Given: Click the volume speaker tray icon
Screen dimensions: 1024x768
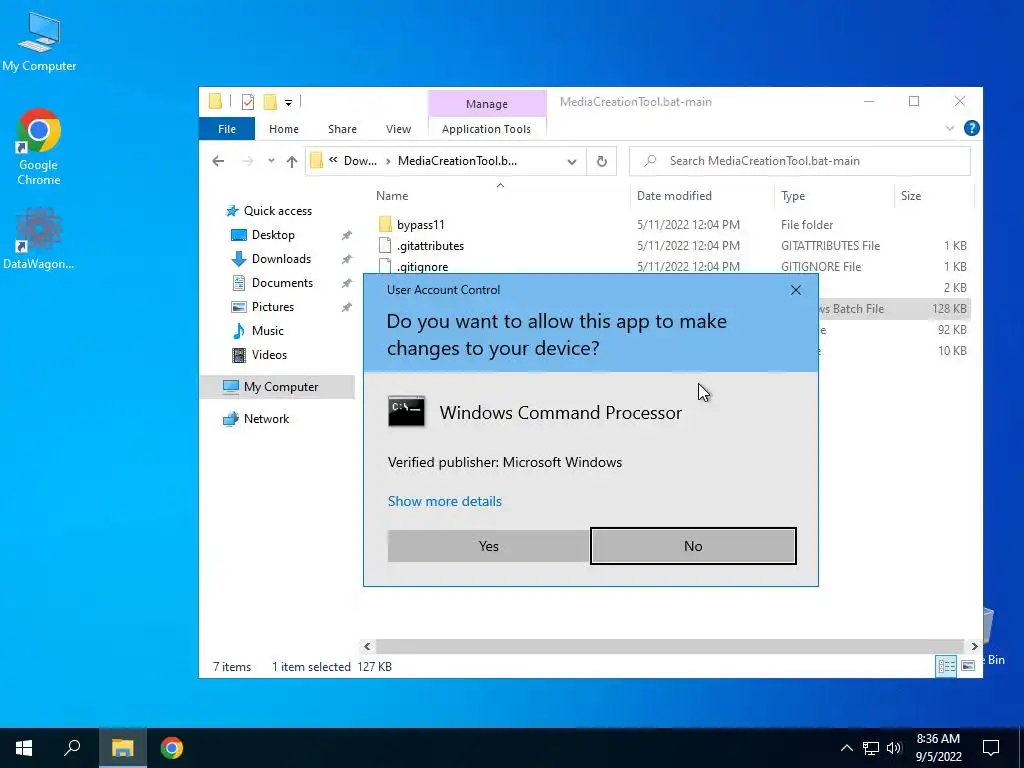Looking at the screenshot, I should (x=894, y=748).
